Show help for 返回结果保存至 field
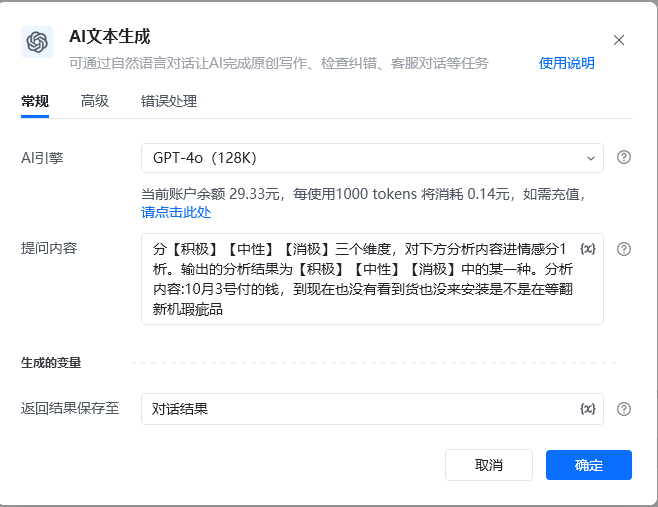Screen dimensions: 658x507 [624, 409]
